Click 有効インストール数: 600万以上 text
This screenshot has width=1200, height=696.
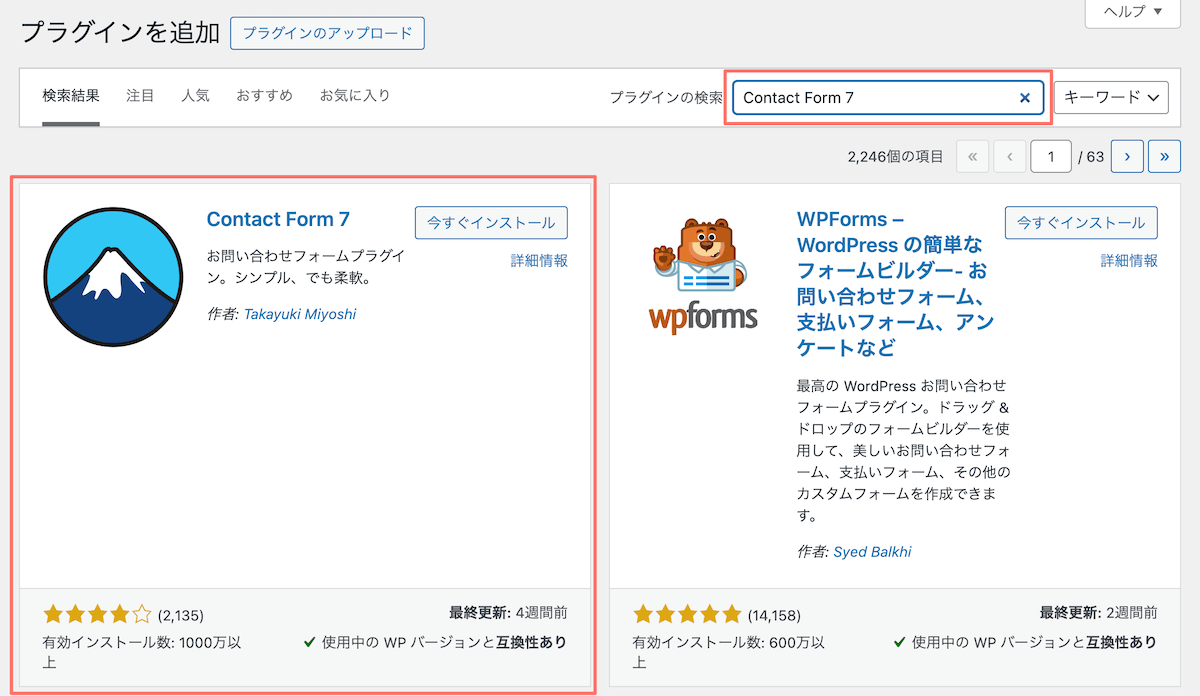click(x=728, y=652)
